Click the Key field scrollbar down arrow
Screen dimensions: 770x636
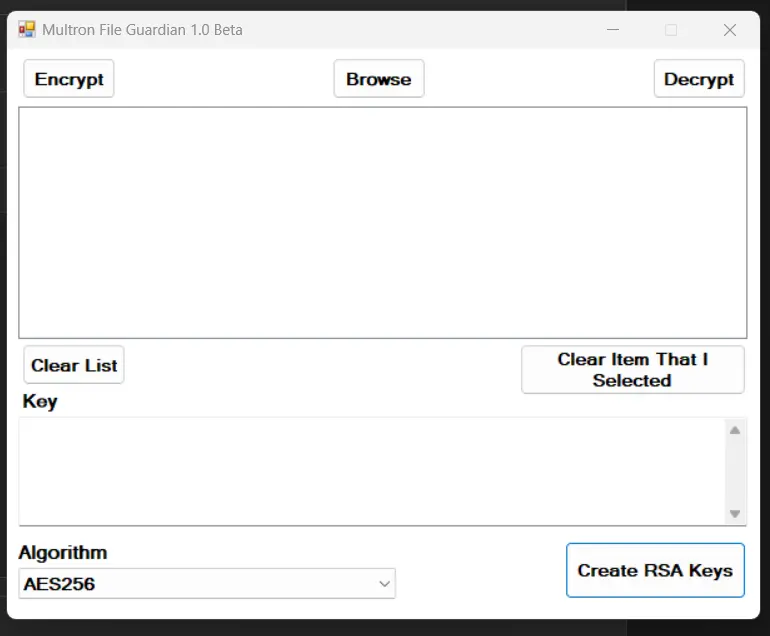pyautogui.click(x=735, y=514)
